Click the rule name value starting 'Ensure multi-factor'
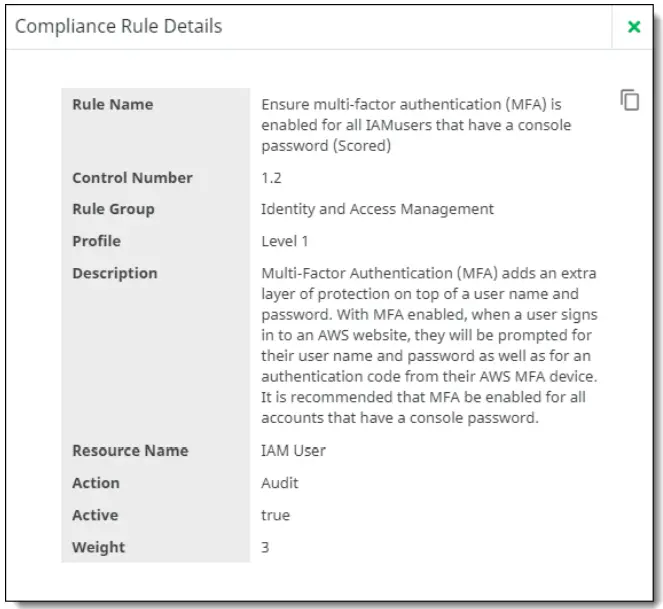Image resolution: width=663 pixels, height=609 pixels. click(416, 125)
